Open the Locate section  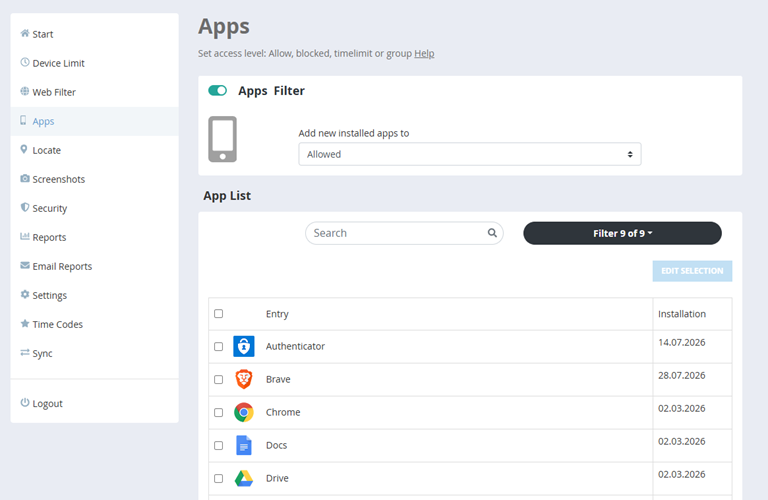94,150
